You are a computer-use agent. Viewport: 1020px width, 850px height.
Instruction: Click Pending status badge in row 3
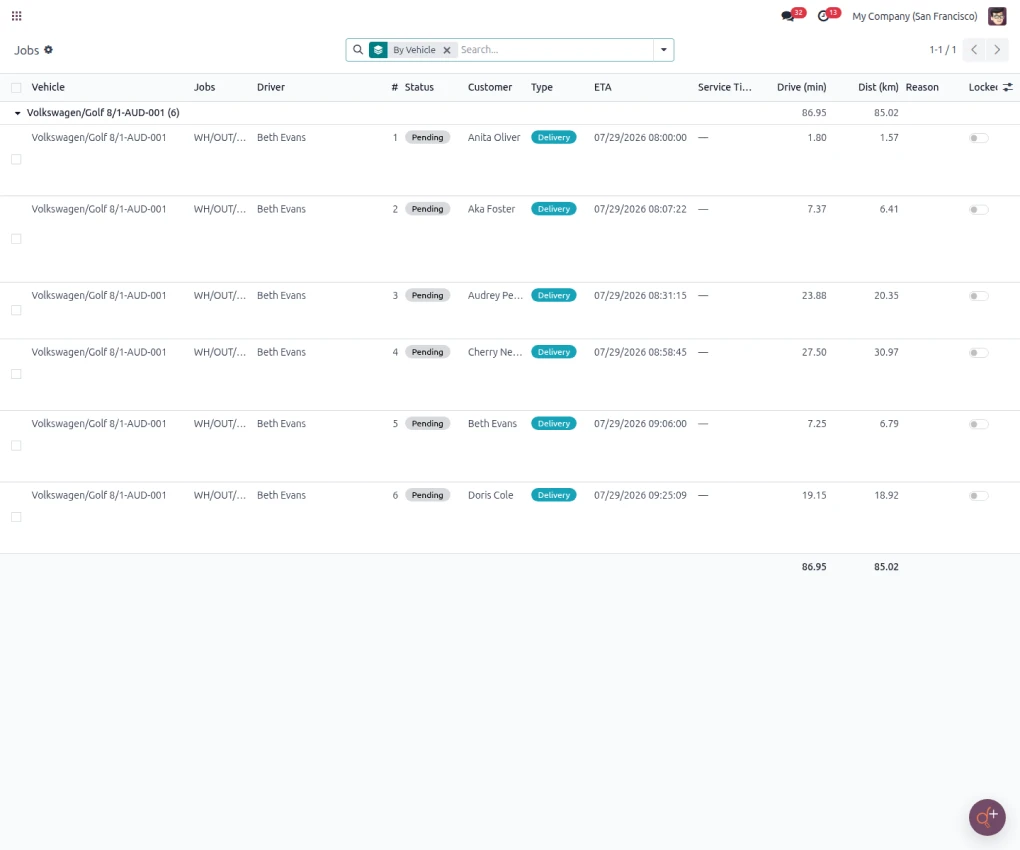coord(427,295)
